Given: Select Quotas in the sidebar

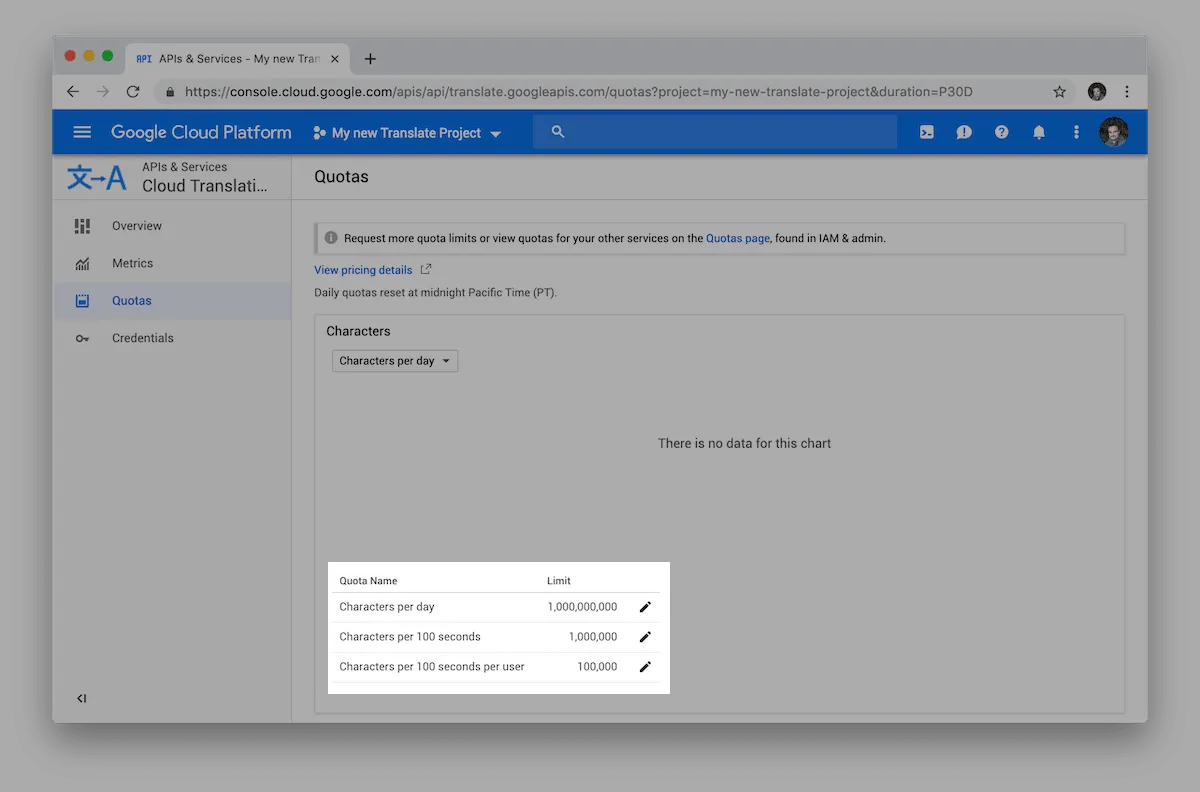Looking at the screenshot, I should click(172, 301).
